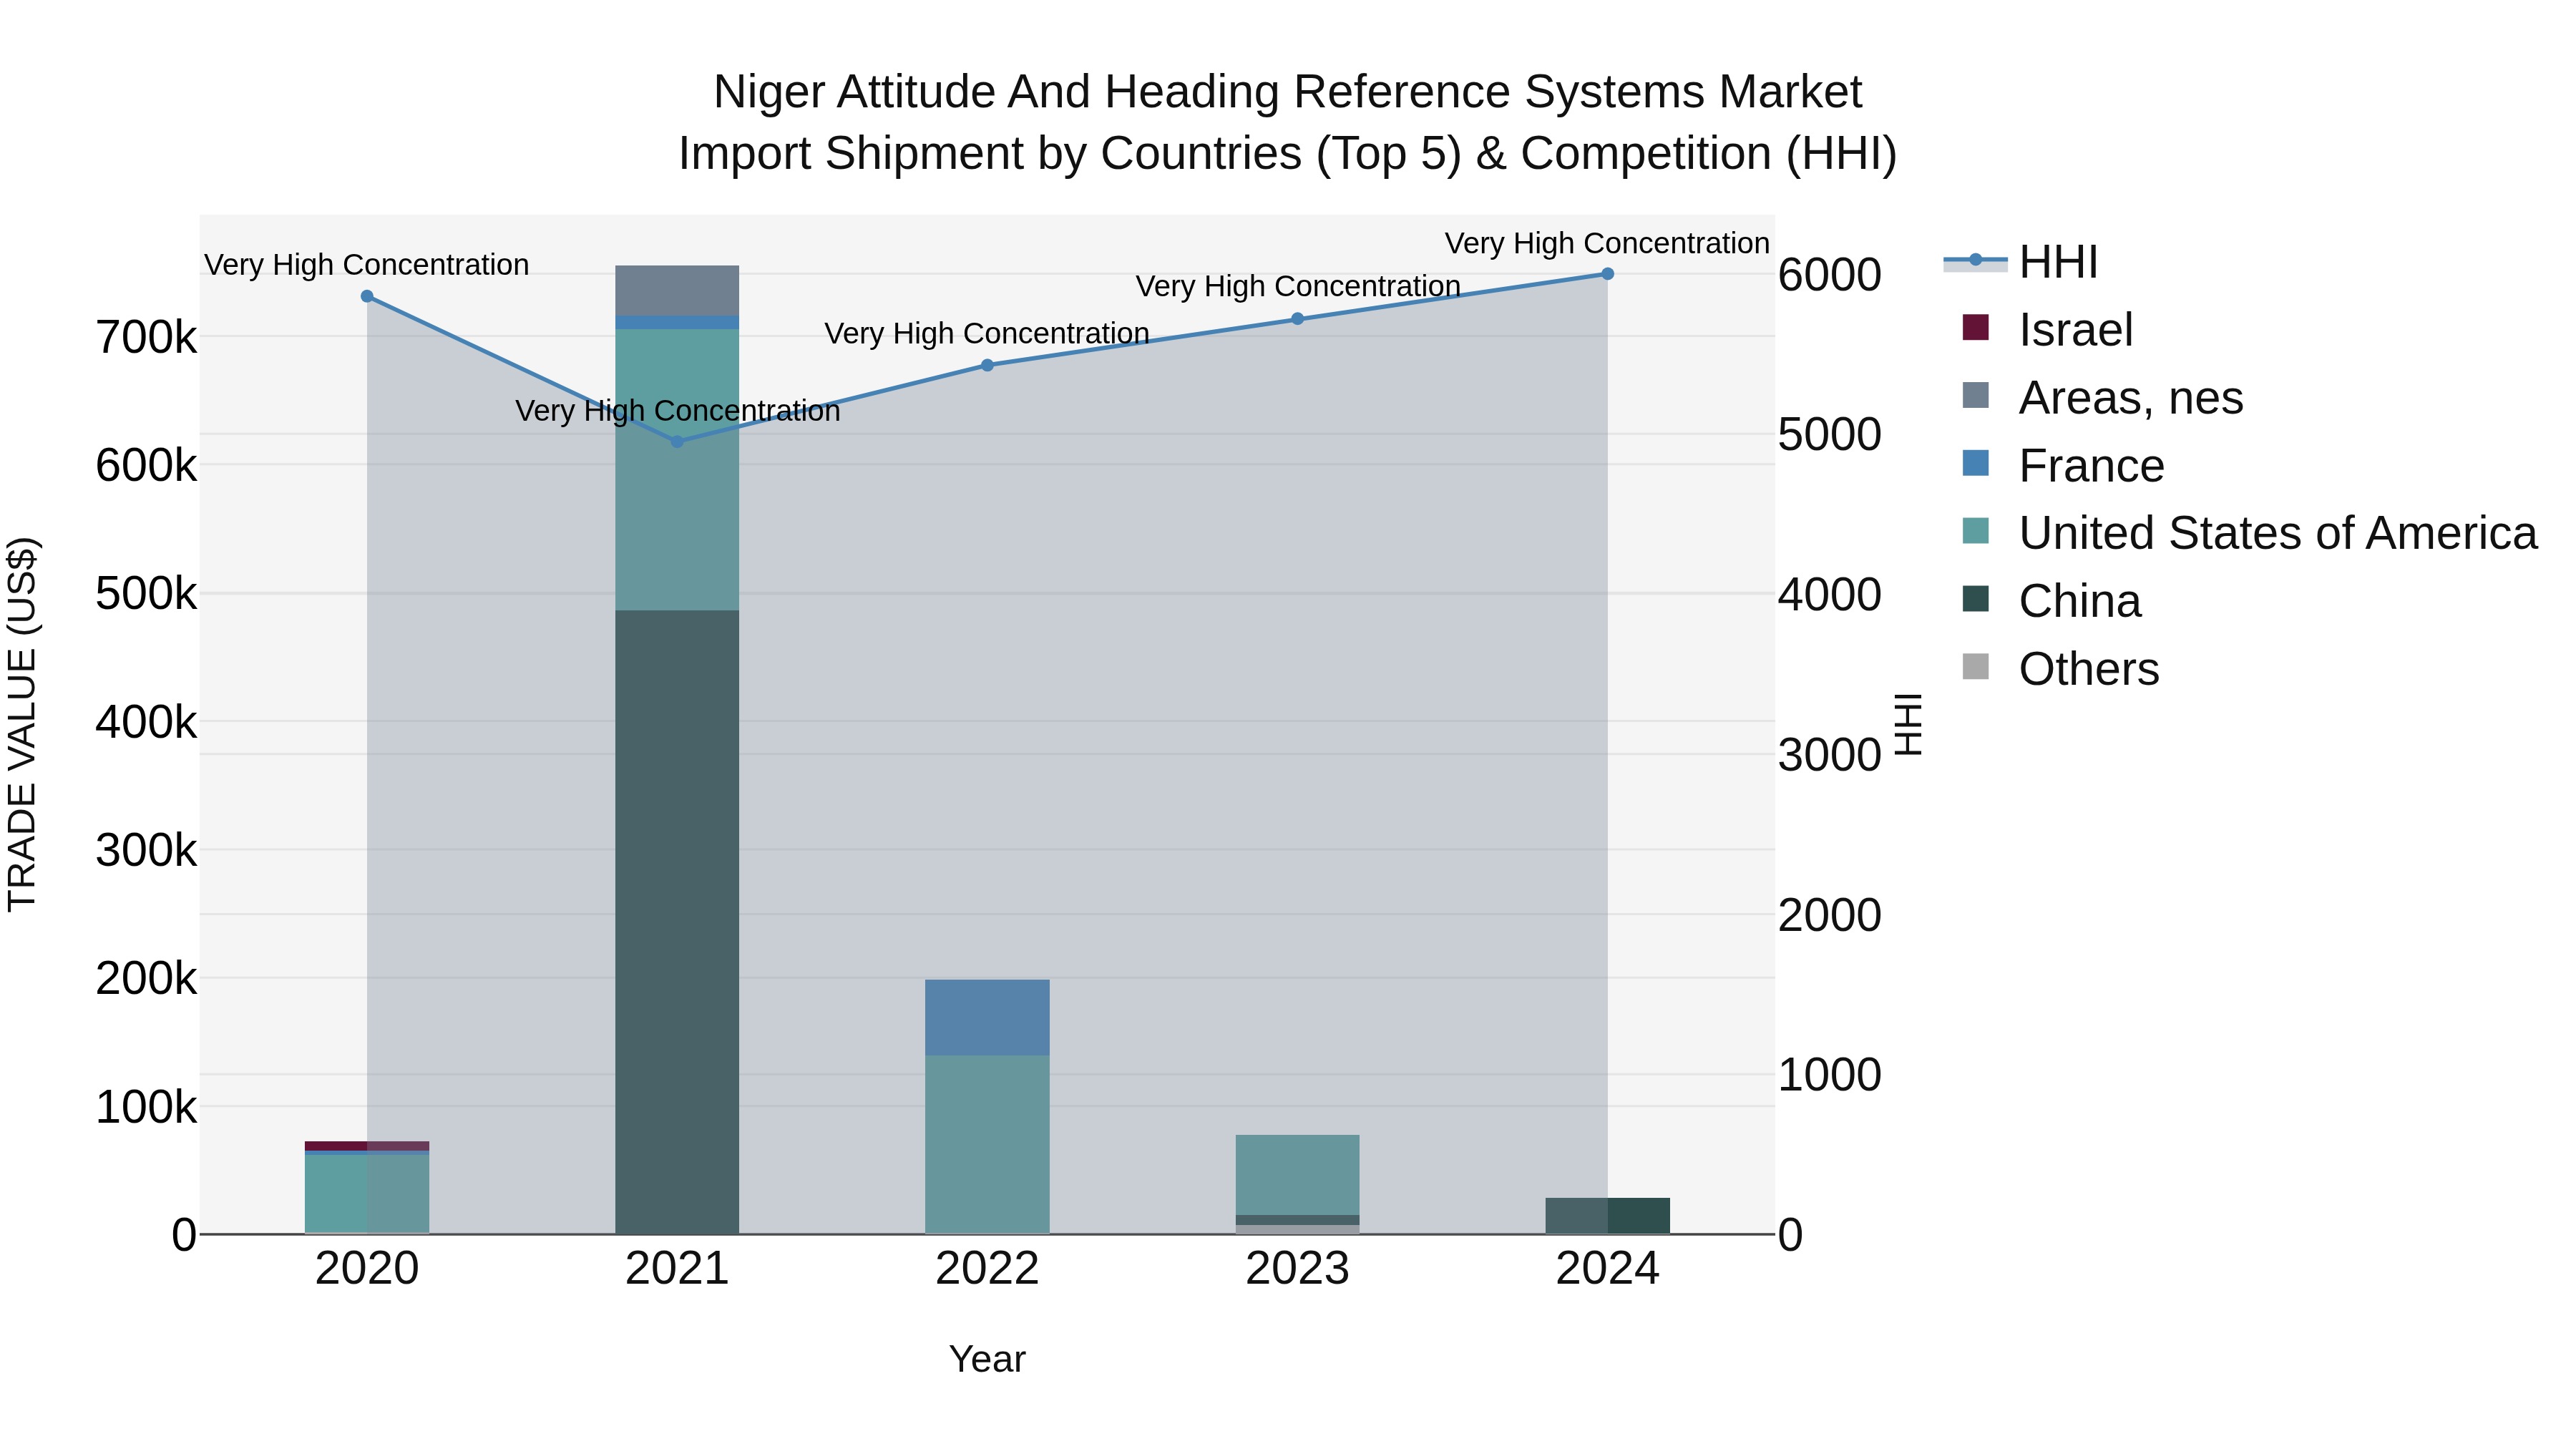The image size is (2576, 1449).
Task: Click the 2021 x-axis label
Action: click(677, 1269)
